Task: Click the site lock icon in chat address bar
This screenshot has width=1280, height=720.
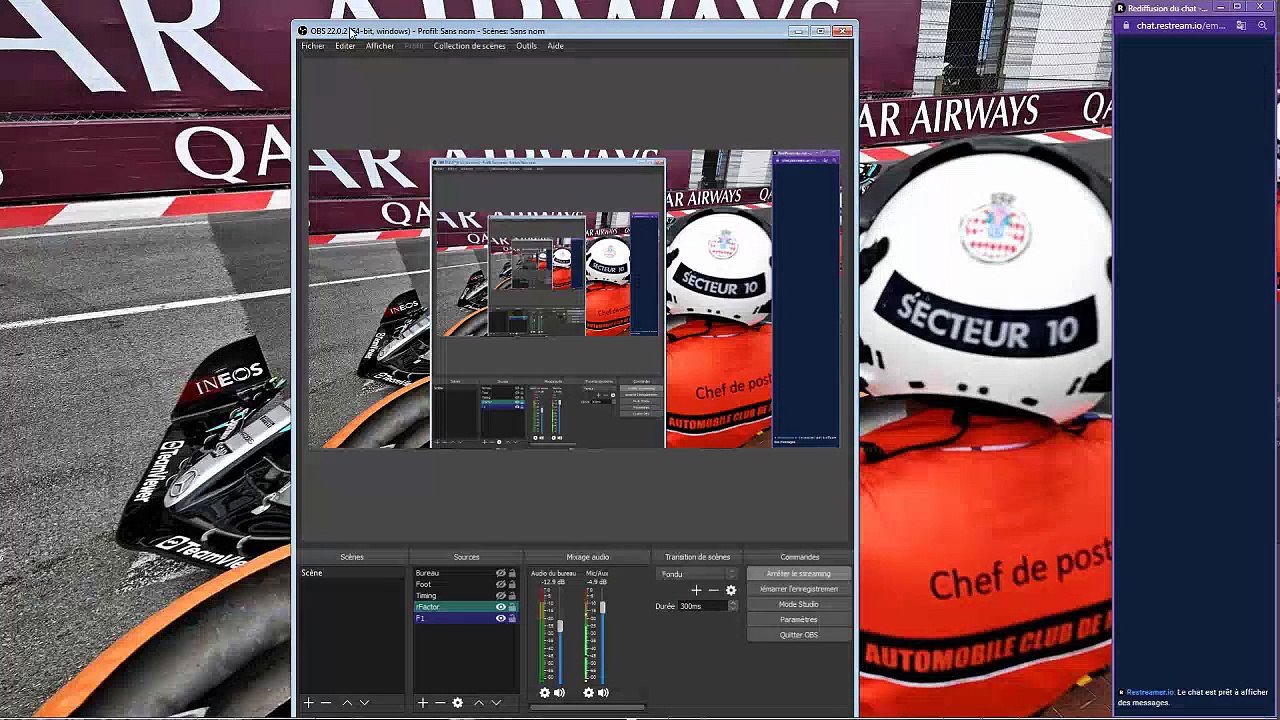Action: [x=1126, y=25]
